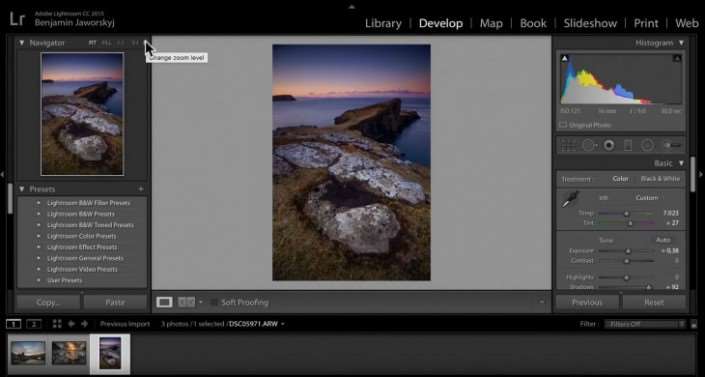Viewport: 705px width, 377px height.
Task: Add a new preset with plus icon
Action: tap(141, 189)
